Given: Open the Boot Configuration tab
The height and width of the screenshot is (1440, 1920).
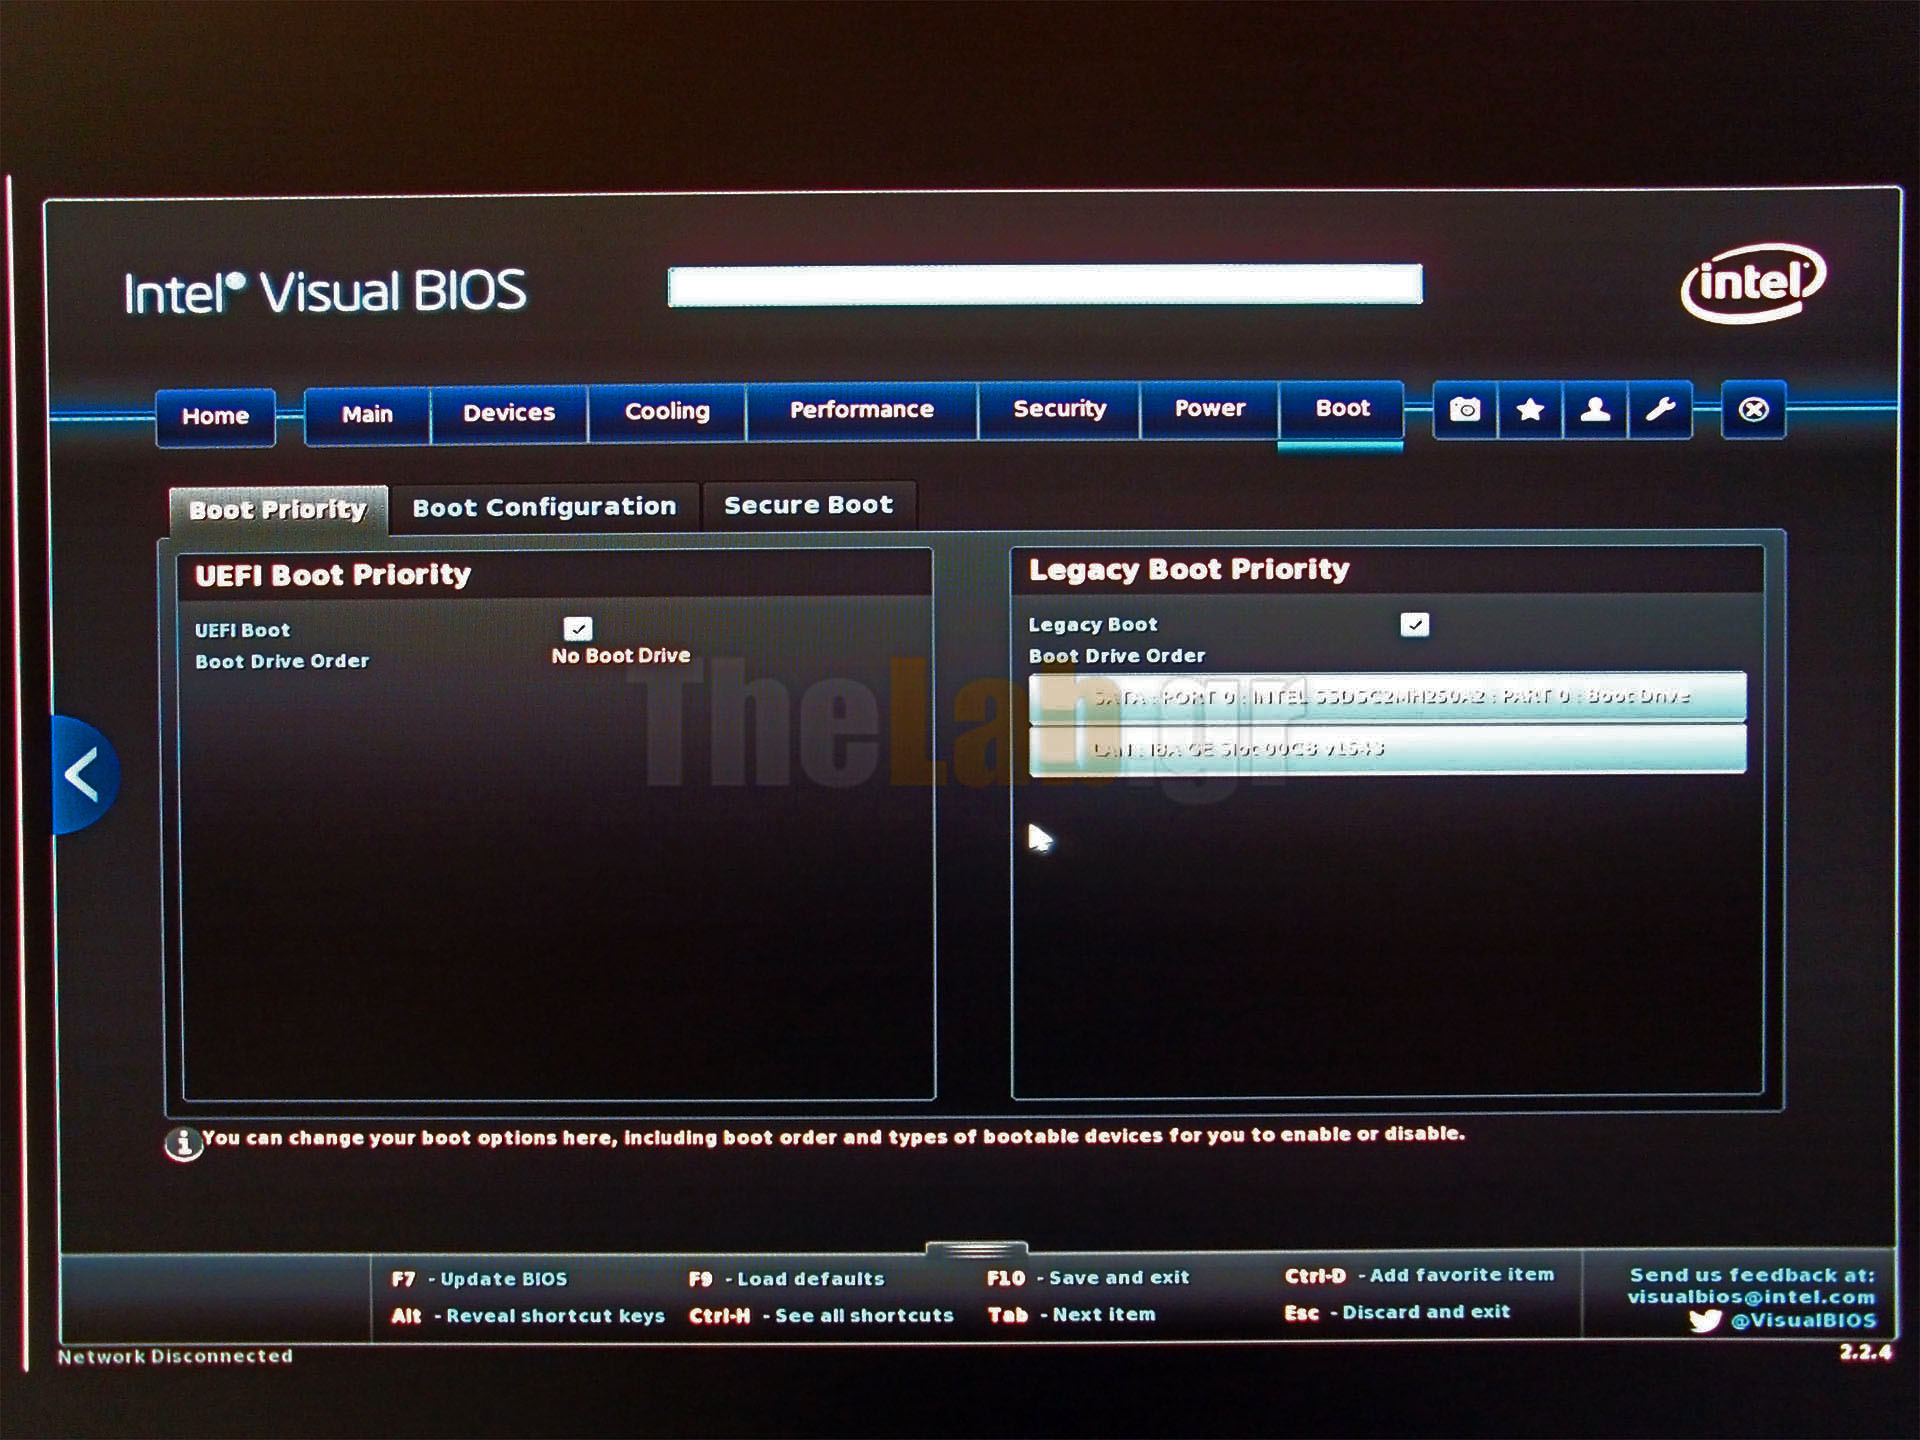Looking at the screenshot, I should pos(544,507).
